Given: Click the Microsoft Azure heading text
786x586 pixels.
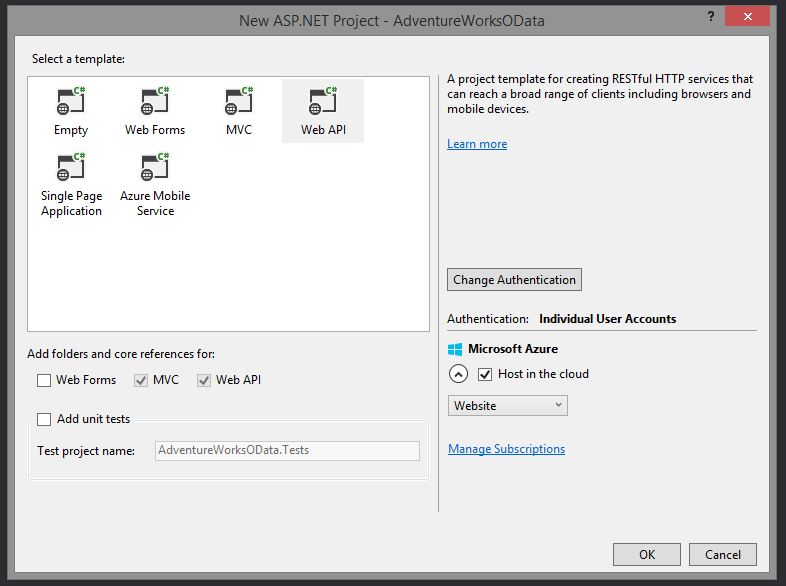Looking at the screenshot, I should pos(513,349).
